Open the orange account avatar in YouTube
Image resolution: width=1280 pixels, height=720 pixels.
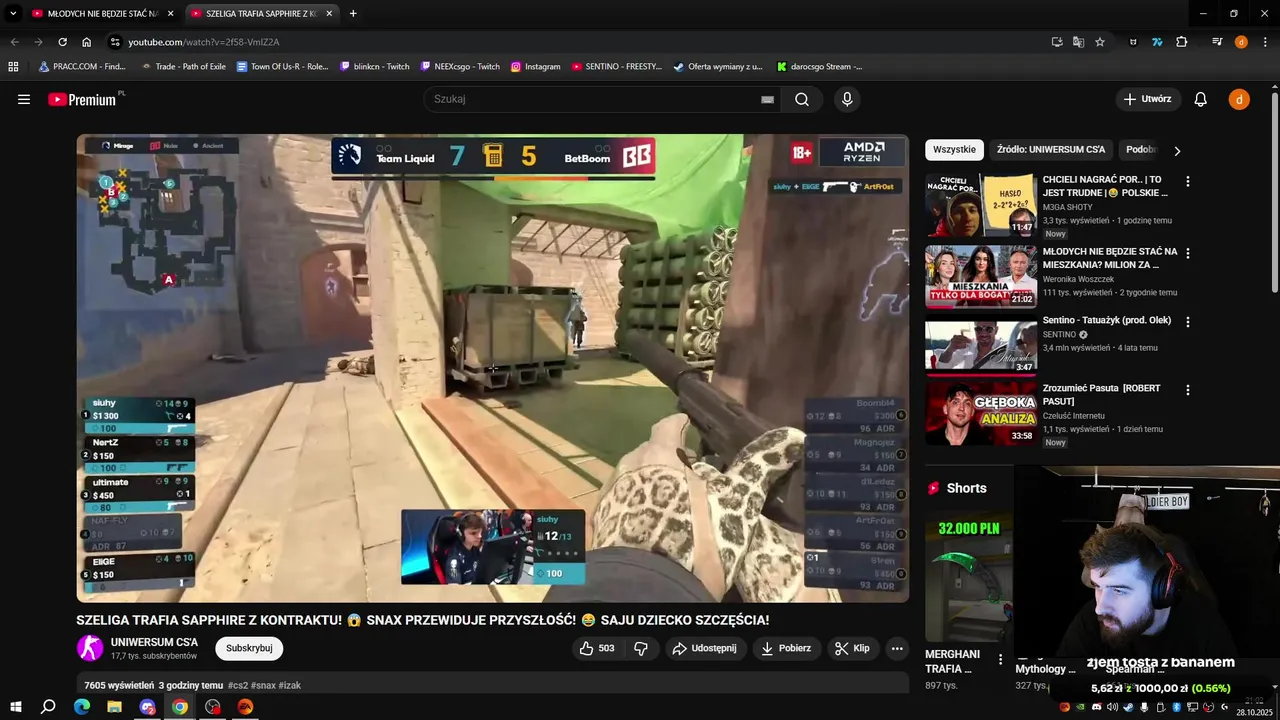[1239, 99]
